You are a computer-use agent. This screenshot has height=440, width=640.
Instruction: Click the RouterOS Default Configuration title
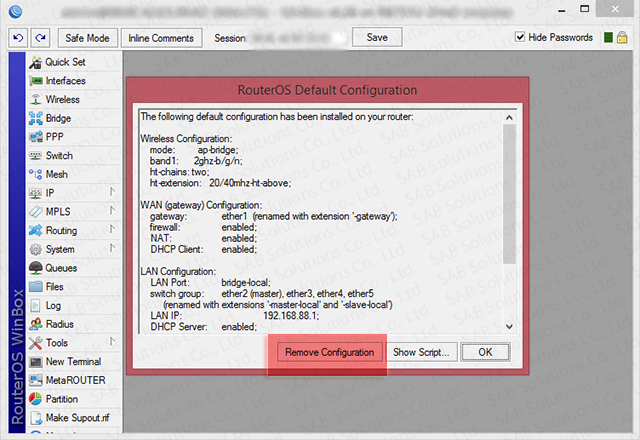pyautogui.click(x=327, y=90)
